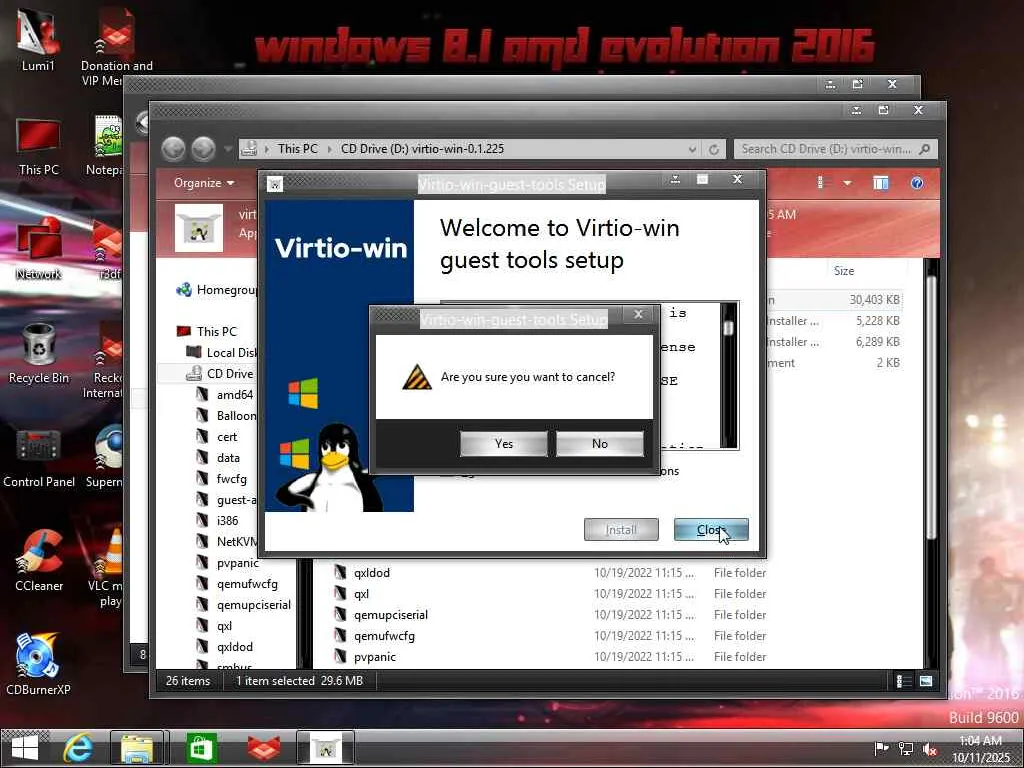Open the red cube taskbar app
Viewport: 1024px width, 768px height.
(264, 748)
